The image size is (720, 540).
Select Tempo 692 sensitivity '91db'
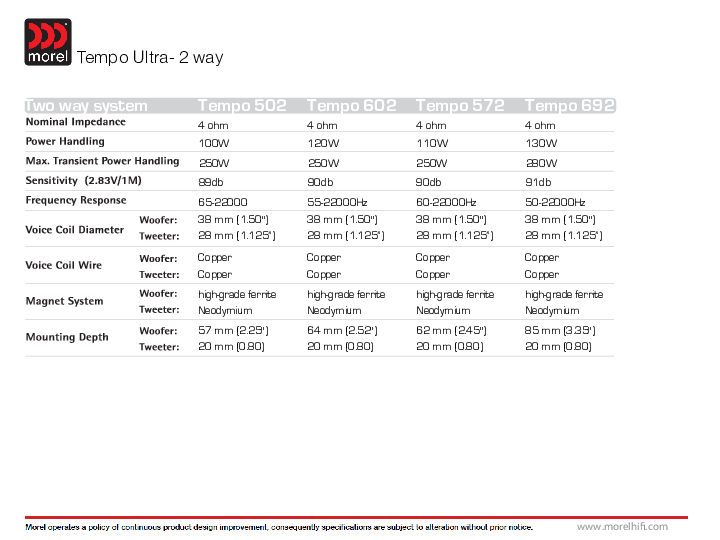click(538, 182)
